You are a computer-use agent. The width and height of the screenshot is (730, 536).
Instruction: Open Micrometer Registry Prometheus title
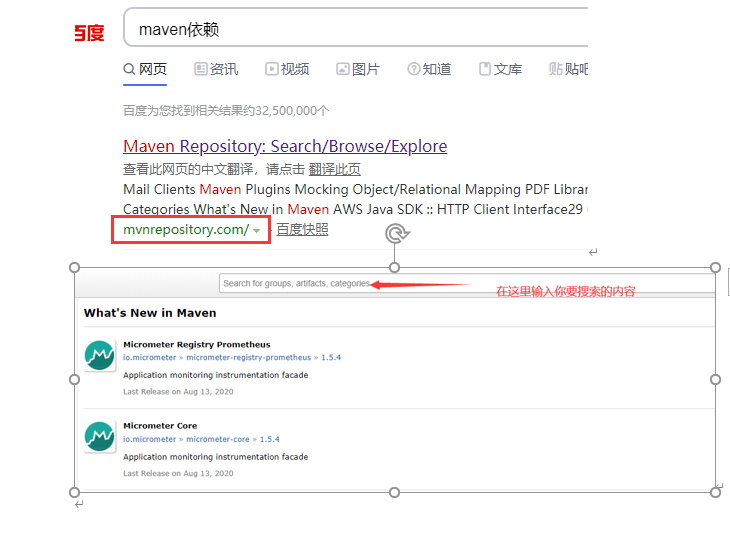(x=196, y=345)
